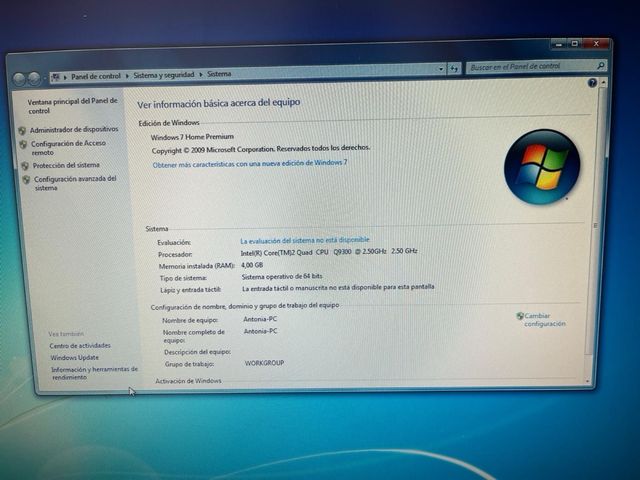Click shield icon next to Cambiar configuración
640x480 pixels.
pos(520,316)
